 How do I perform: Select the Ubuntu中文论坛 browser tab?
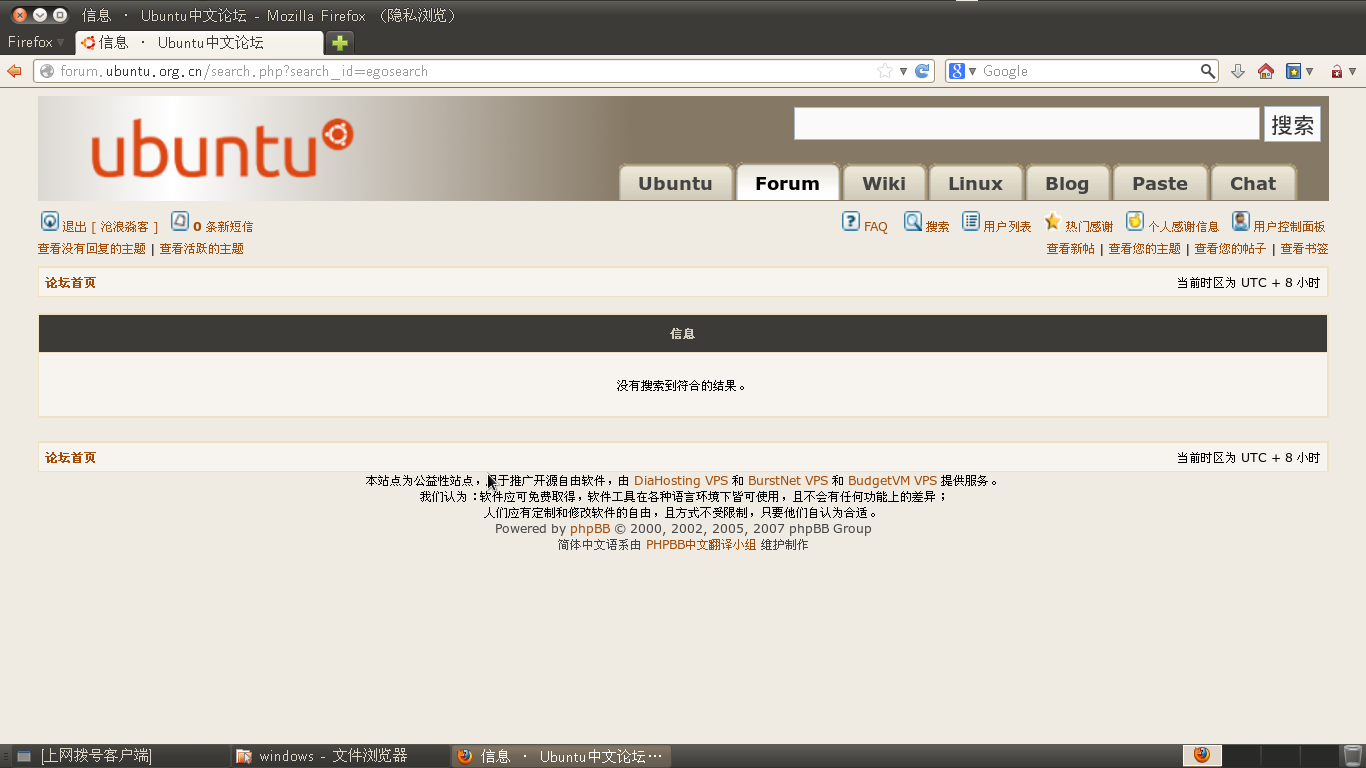tap(199, 43)
